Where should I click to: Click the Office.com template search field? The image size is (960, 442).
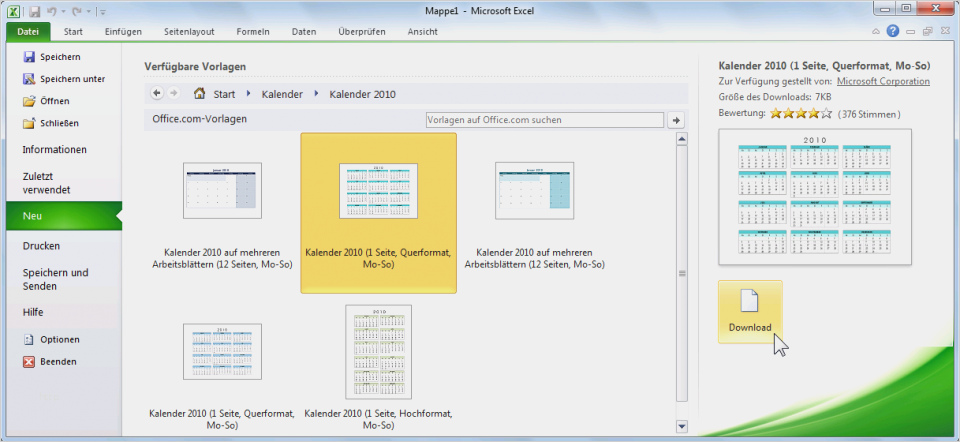pos(544,120)
